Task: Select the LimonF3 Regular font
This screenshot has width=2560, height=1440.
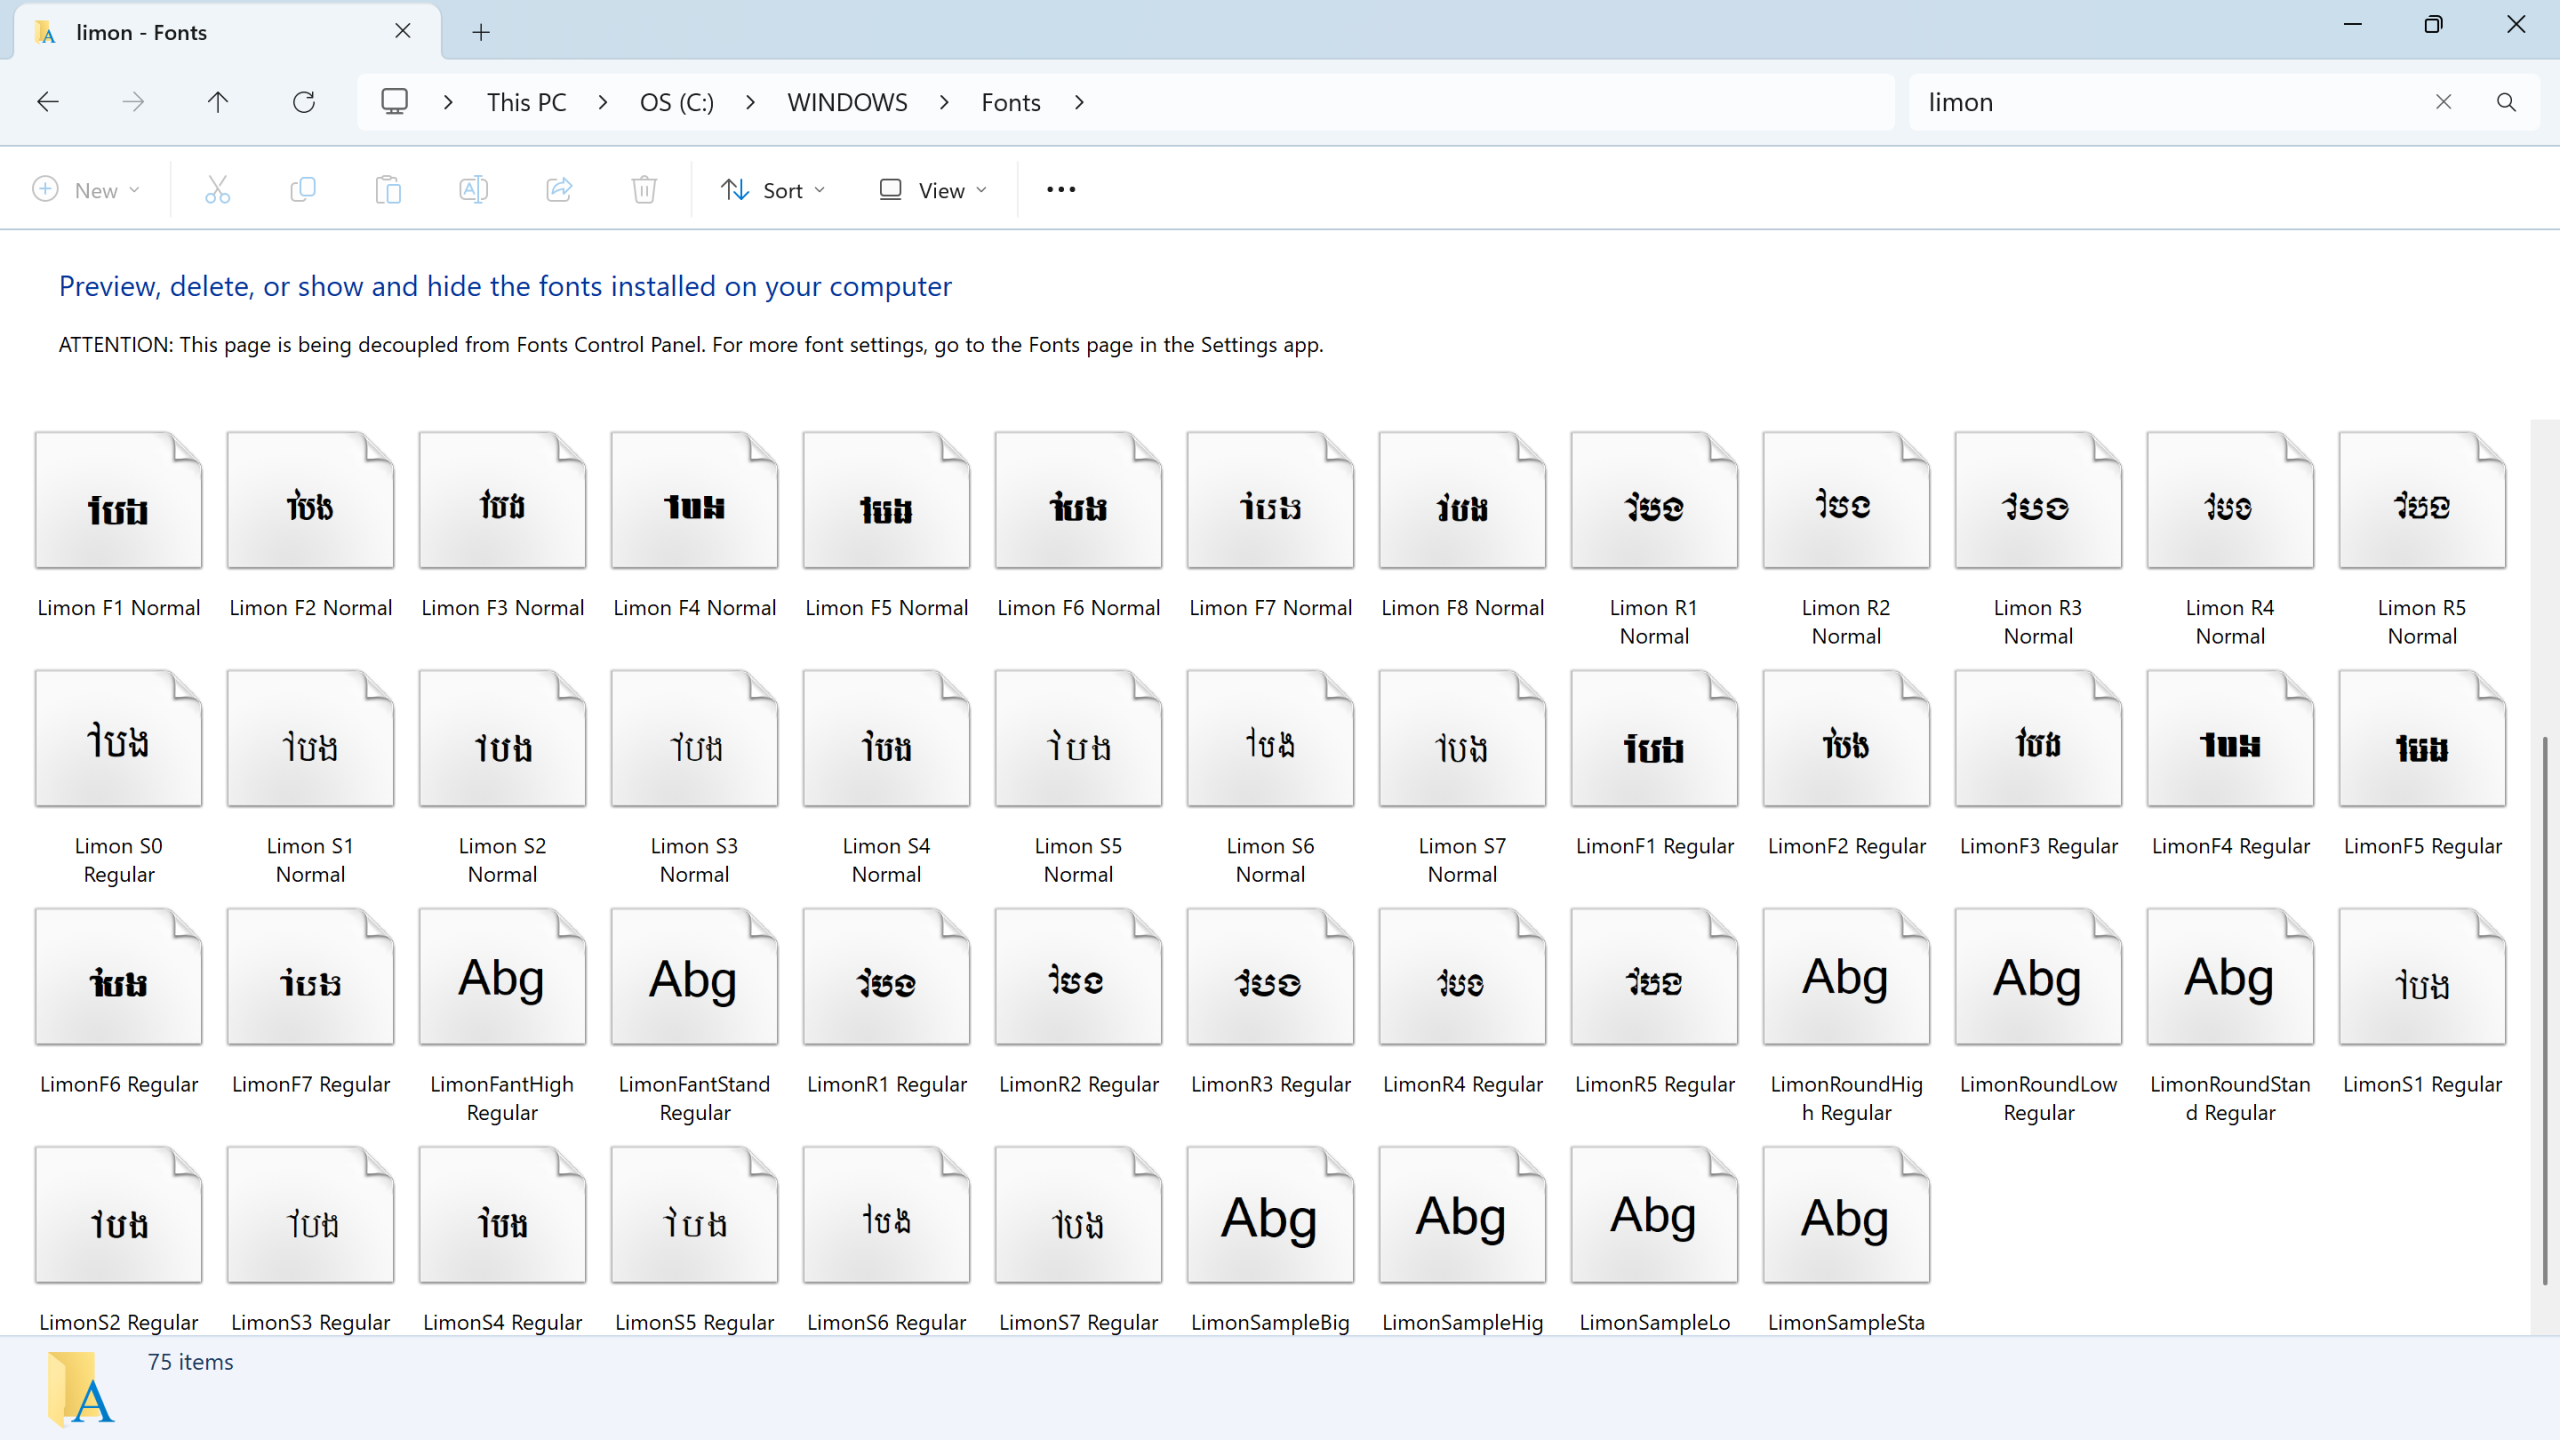Action: point(2039,764)
